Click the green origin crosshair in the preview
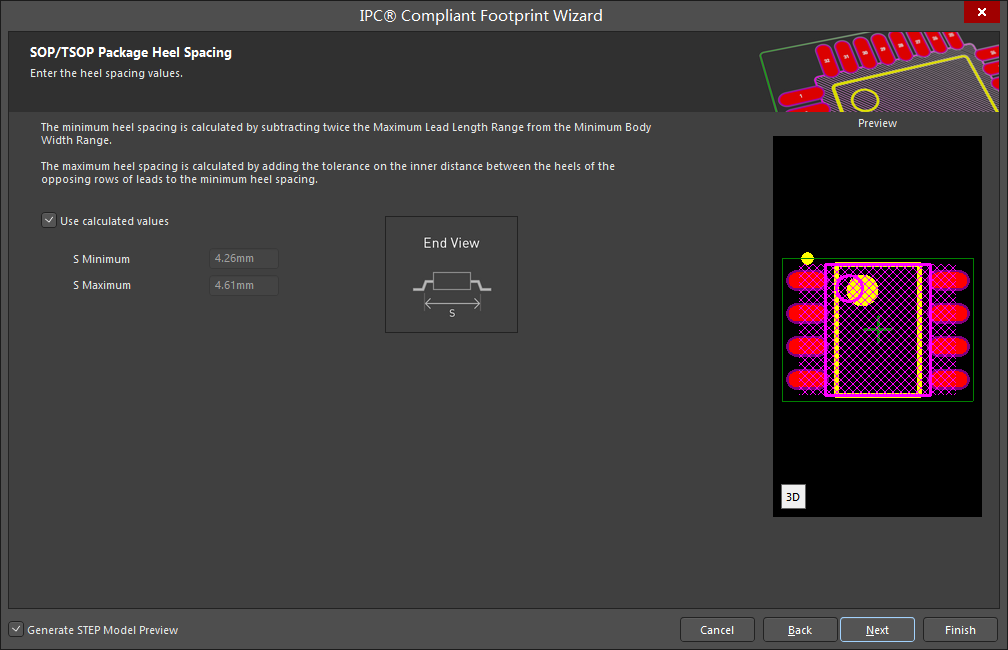The width and height of the screenshot is (1008, 650). pos(878,328)
